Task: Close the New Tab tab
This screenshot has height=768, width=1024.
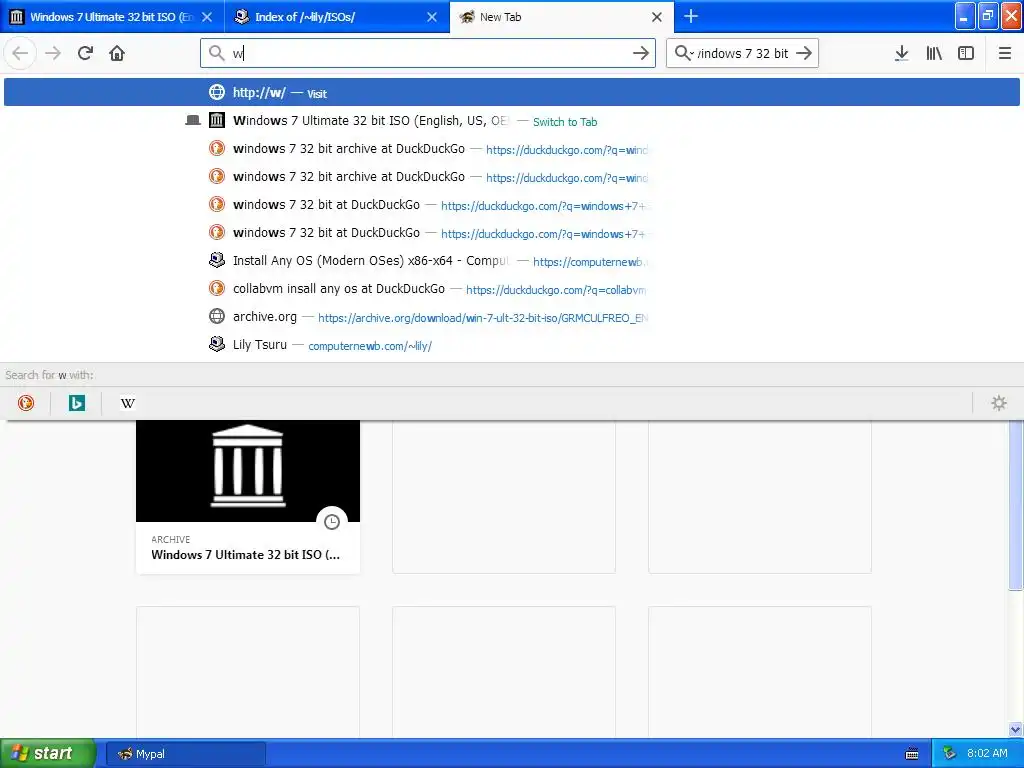Action: [x=657, y=17]
